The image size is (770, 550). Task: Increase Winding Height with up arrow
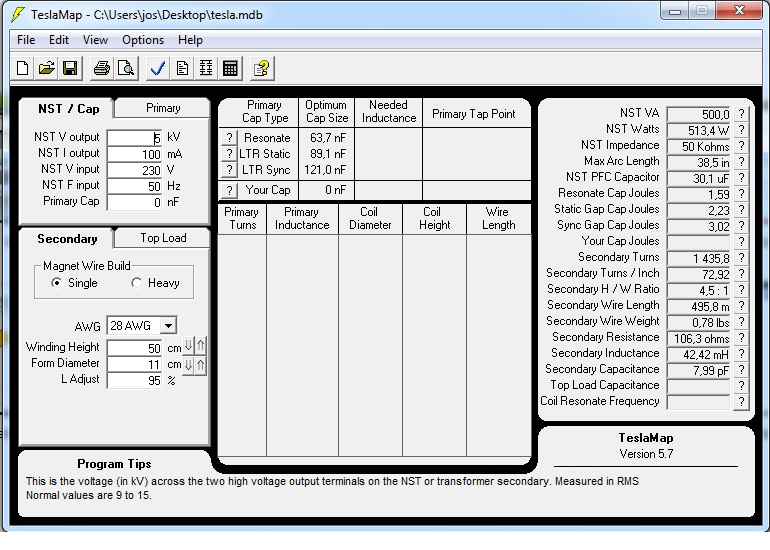(200, 346)
